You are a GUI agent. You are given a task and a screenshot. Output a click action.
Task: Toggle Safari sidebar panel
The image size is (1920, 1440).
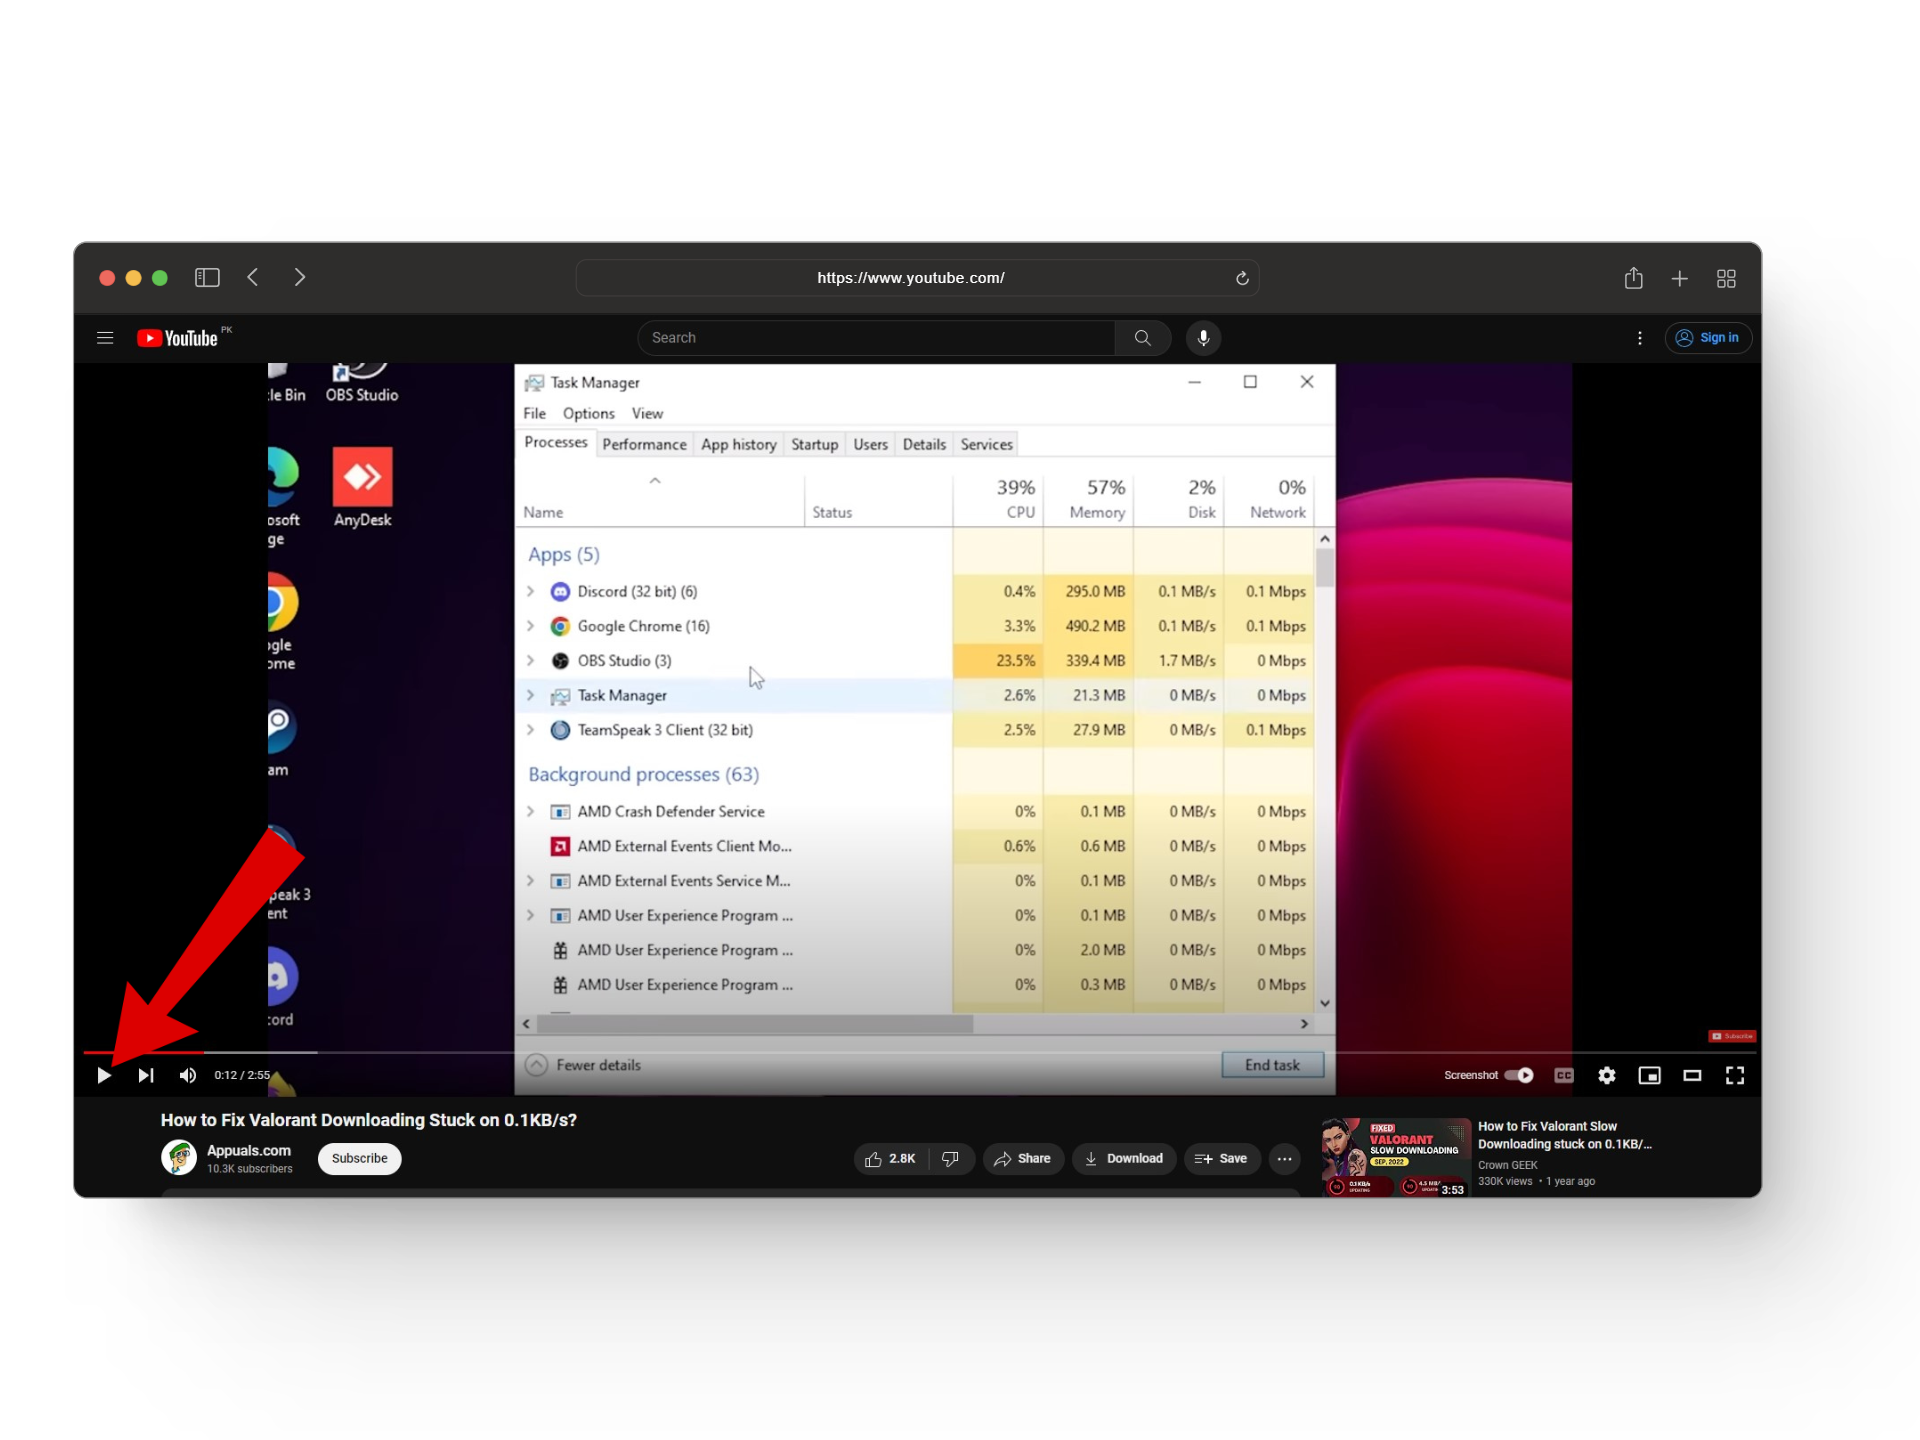207,278
